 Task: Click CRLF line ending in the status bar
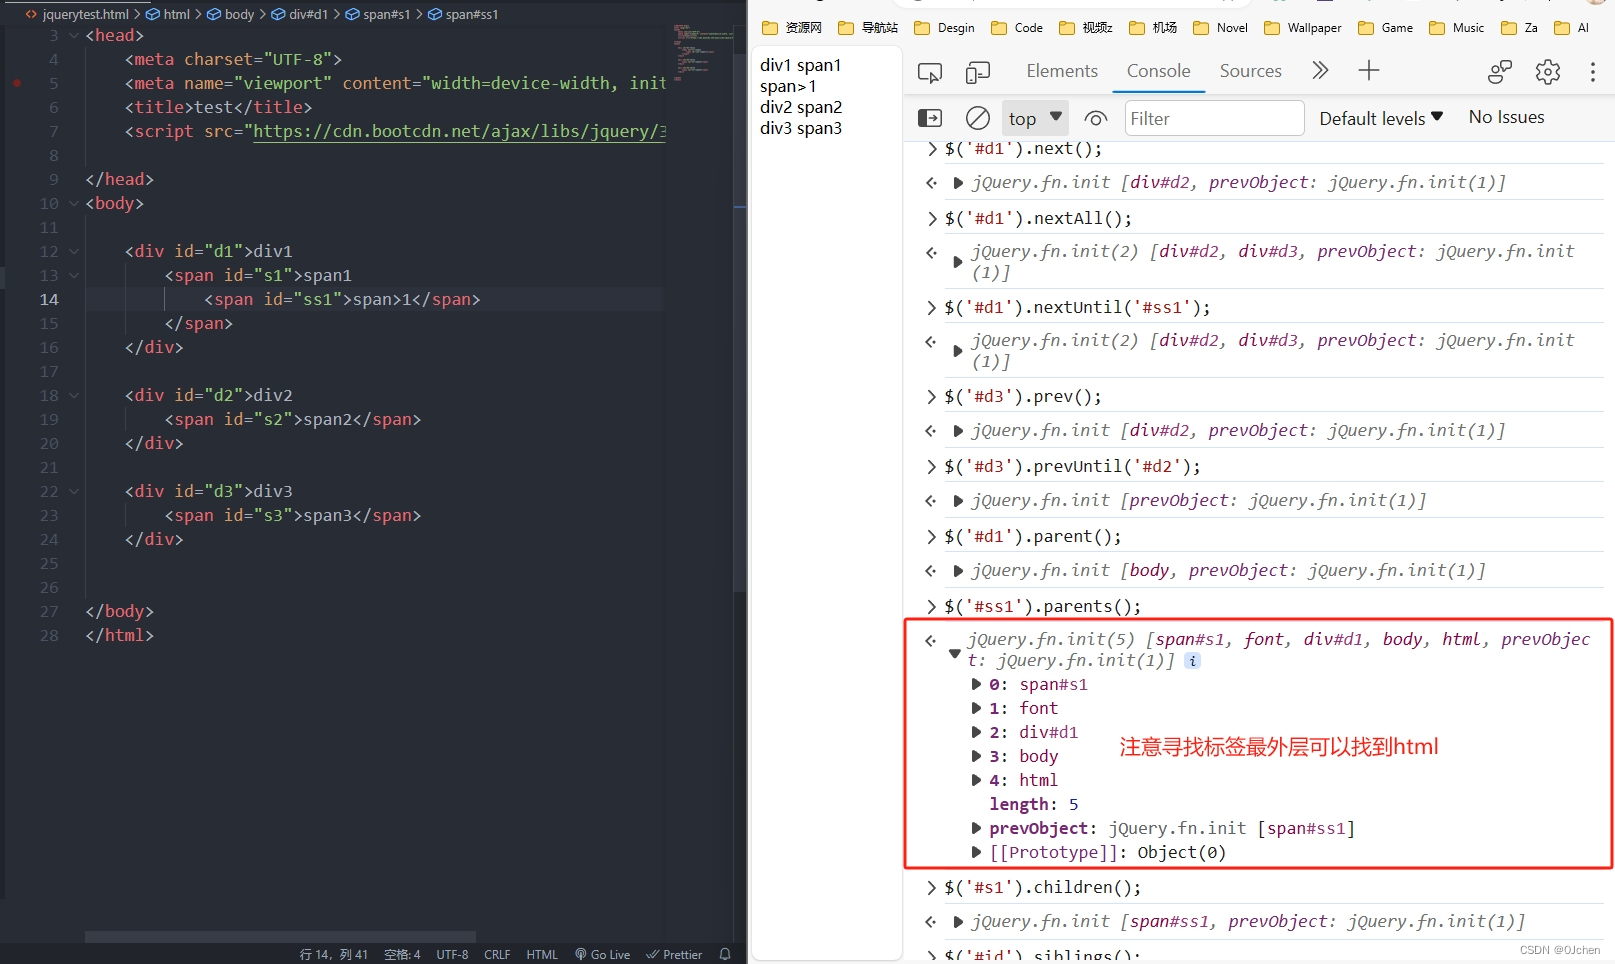click(497, 954)
